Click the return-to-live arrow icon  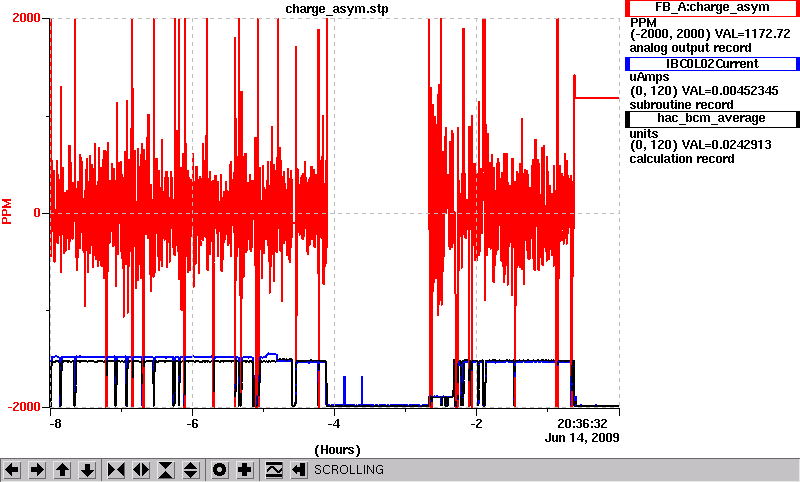point(299,470)
